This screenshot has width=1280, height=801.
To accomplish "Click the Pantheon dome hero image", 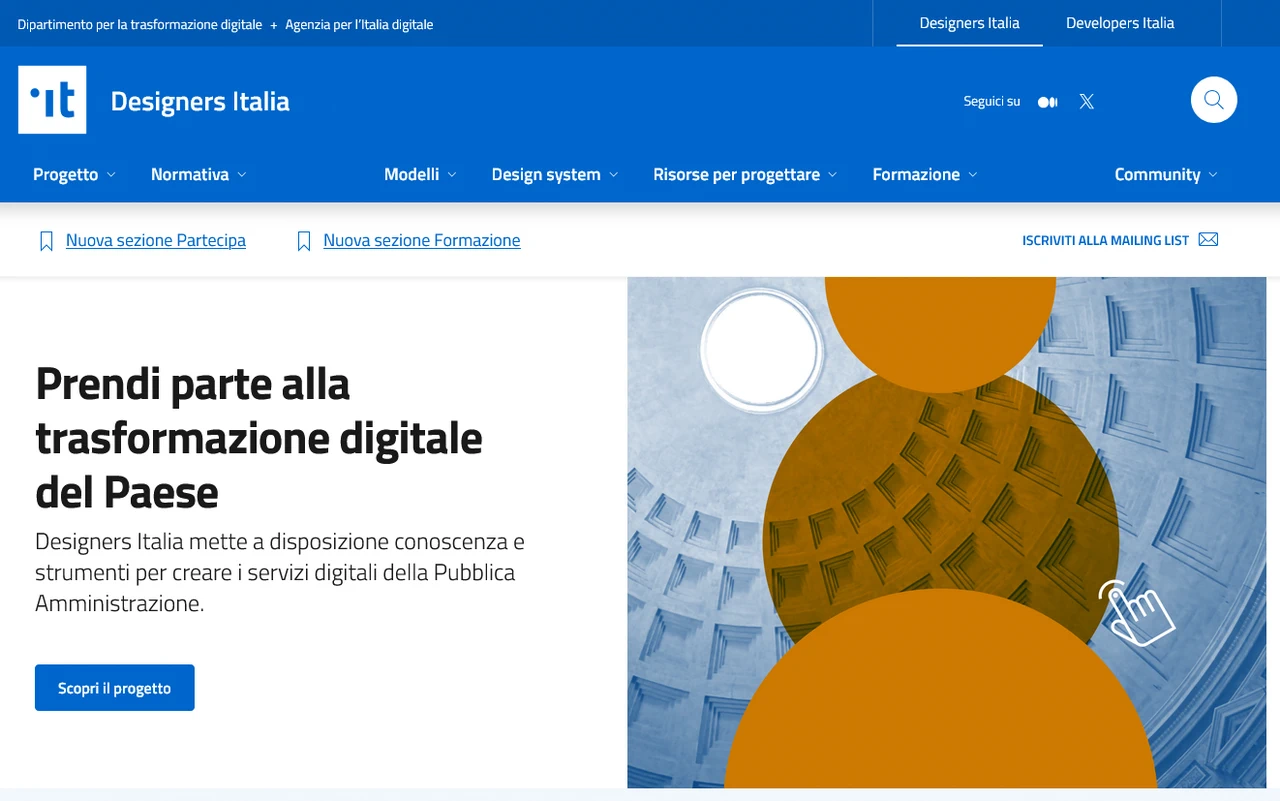I will (947, 533).
